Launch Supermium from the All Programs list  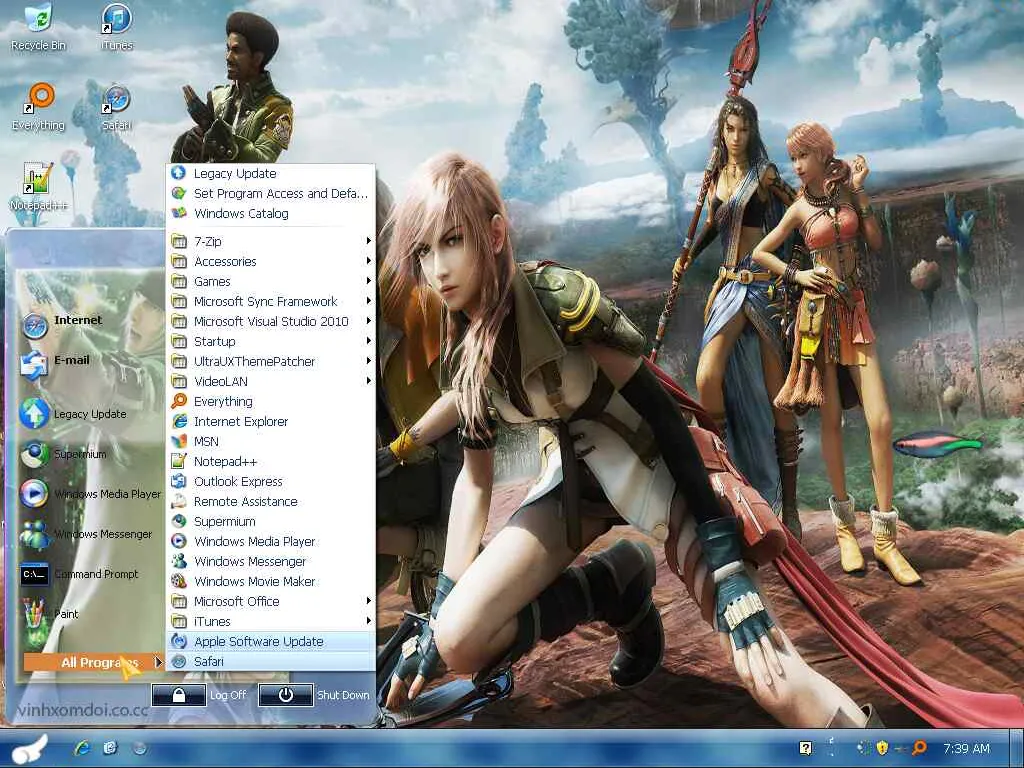pos(271,522)
